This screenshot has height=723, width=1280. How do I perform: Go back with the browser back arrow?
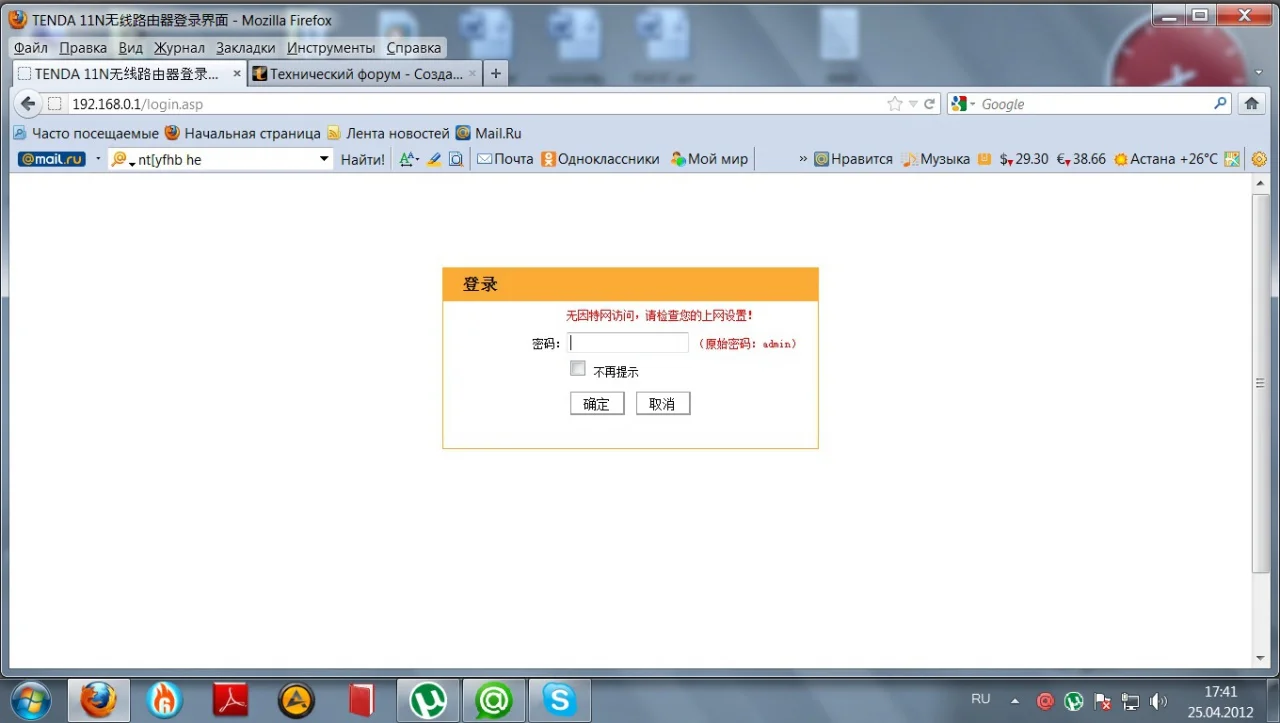28,104
